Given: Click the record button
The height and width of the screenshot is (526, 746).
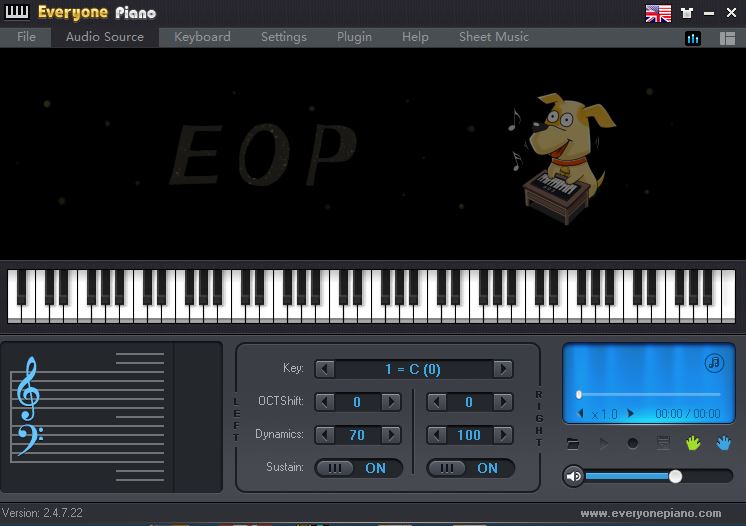Looking at the screenshot, I should pos(632,444).
